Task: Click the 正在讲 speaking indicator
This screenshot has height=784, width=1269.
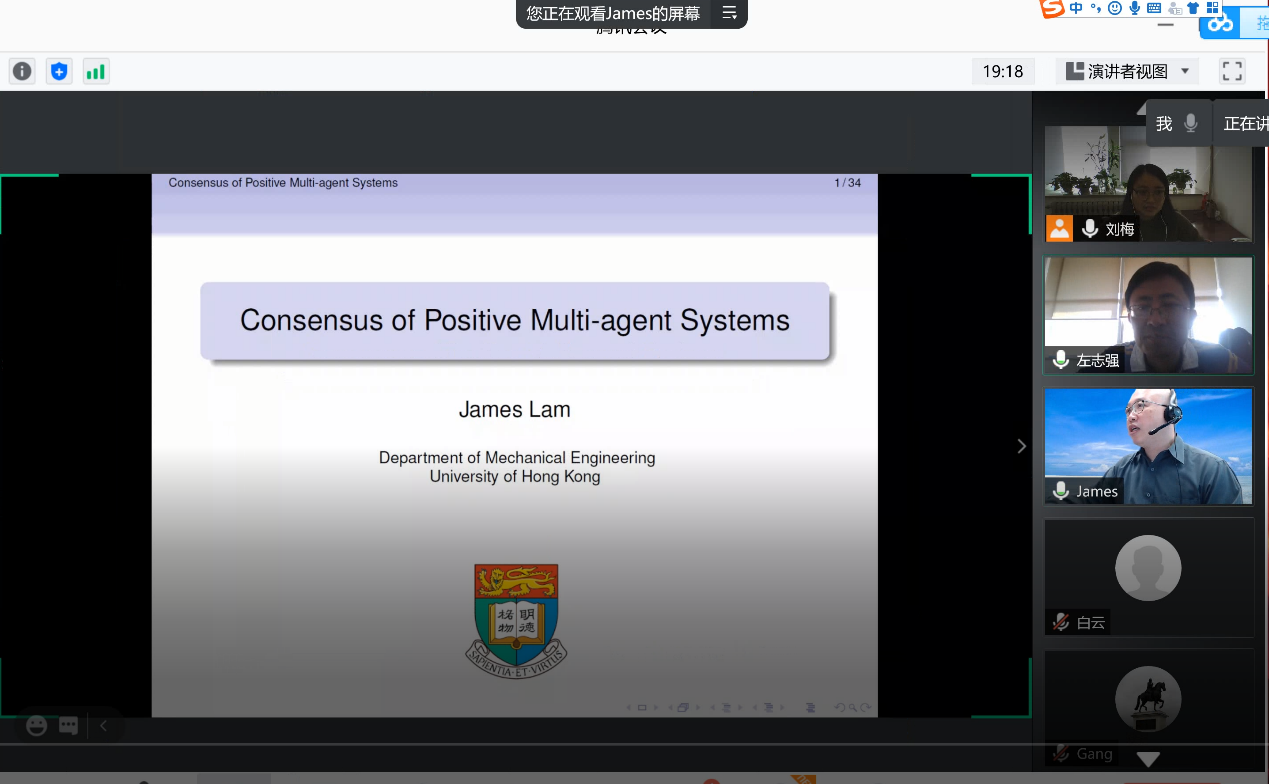Action: click(x=1244, y=123)
